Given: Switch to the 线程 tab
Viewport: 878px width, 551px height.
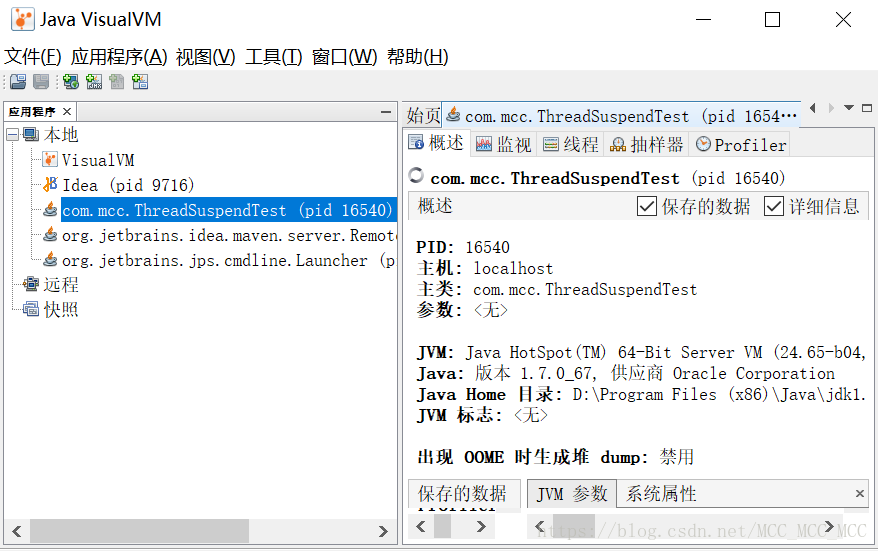Looking at the screenshot, I should 571,144.
